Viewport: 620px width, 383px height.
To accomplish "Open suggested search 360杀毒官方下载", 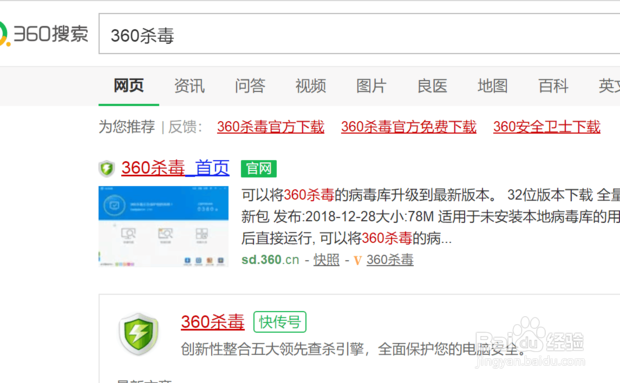I will (x=270, y=127).
